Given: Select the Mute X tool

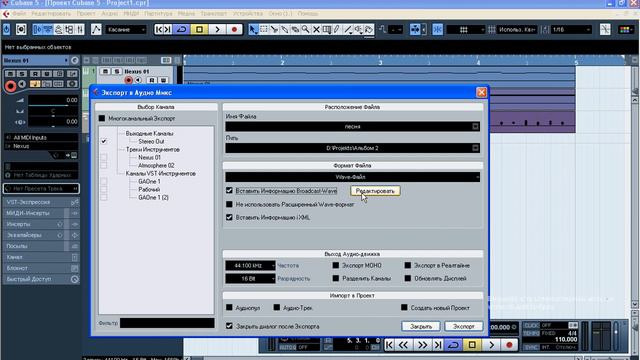Looking at the screenshot, I should click(316, 29).
